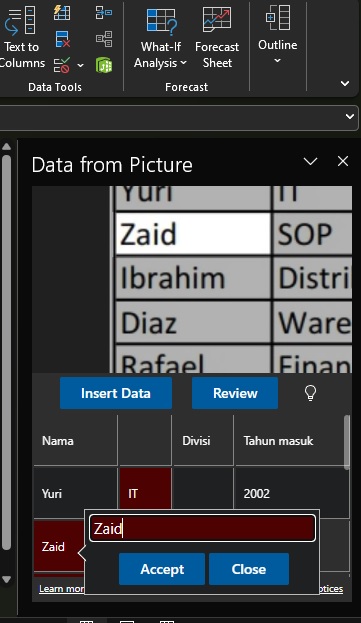Viewport: 361px width, 623px height.
Task: Open Data Validation dropdown arrow
Action: [81, 65]
